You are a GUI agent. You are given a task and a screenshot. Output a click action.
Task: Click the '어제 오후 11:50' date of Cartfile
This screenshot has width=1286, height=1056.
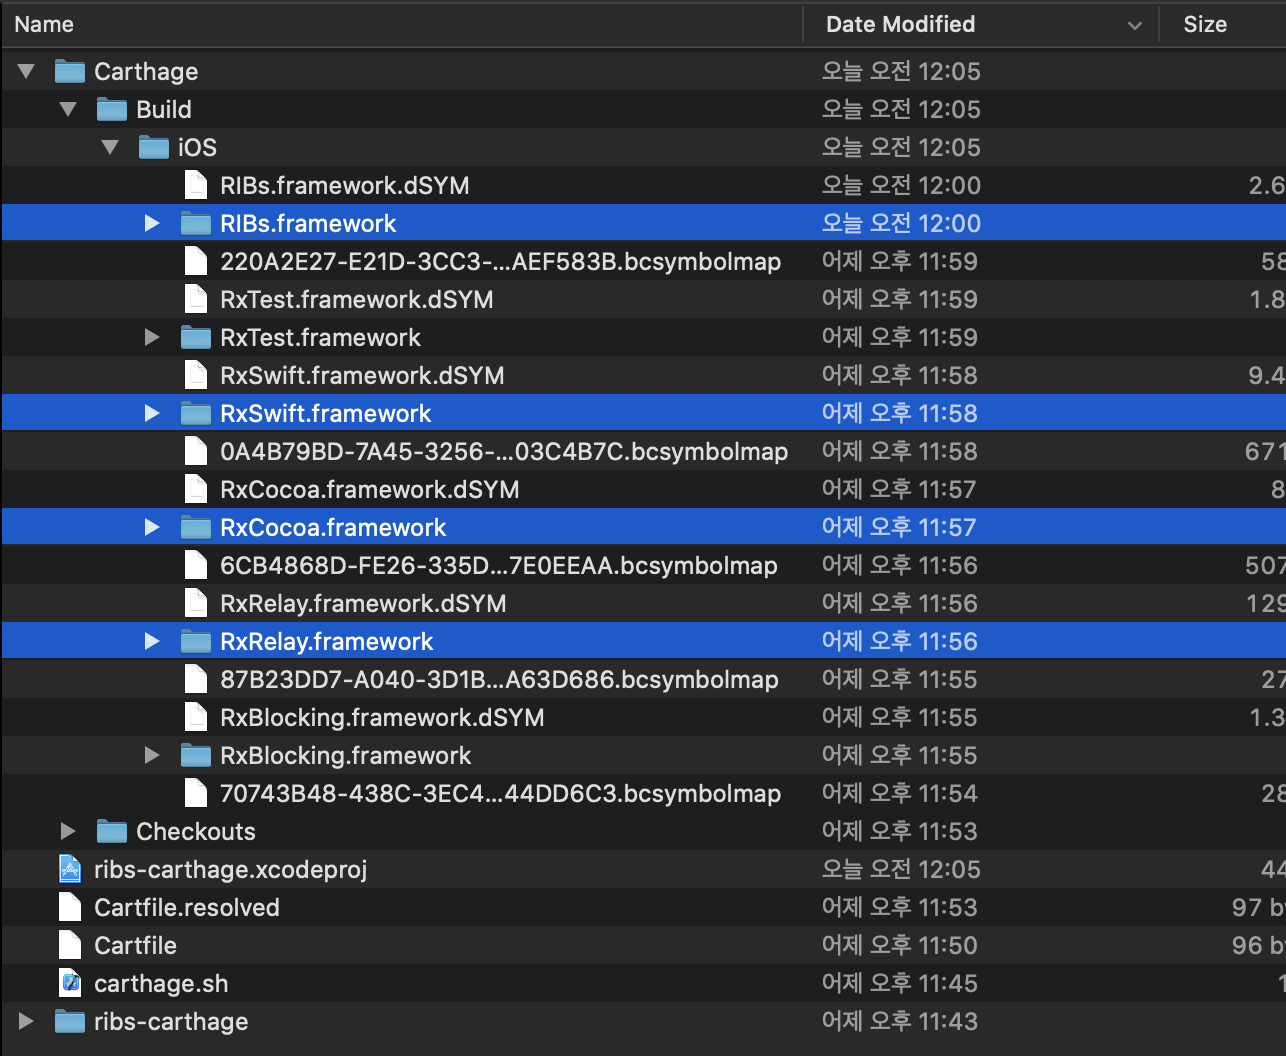coord(900,945)
